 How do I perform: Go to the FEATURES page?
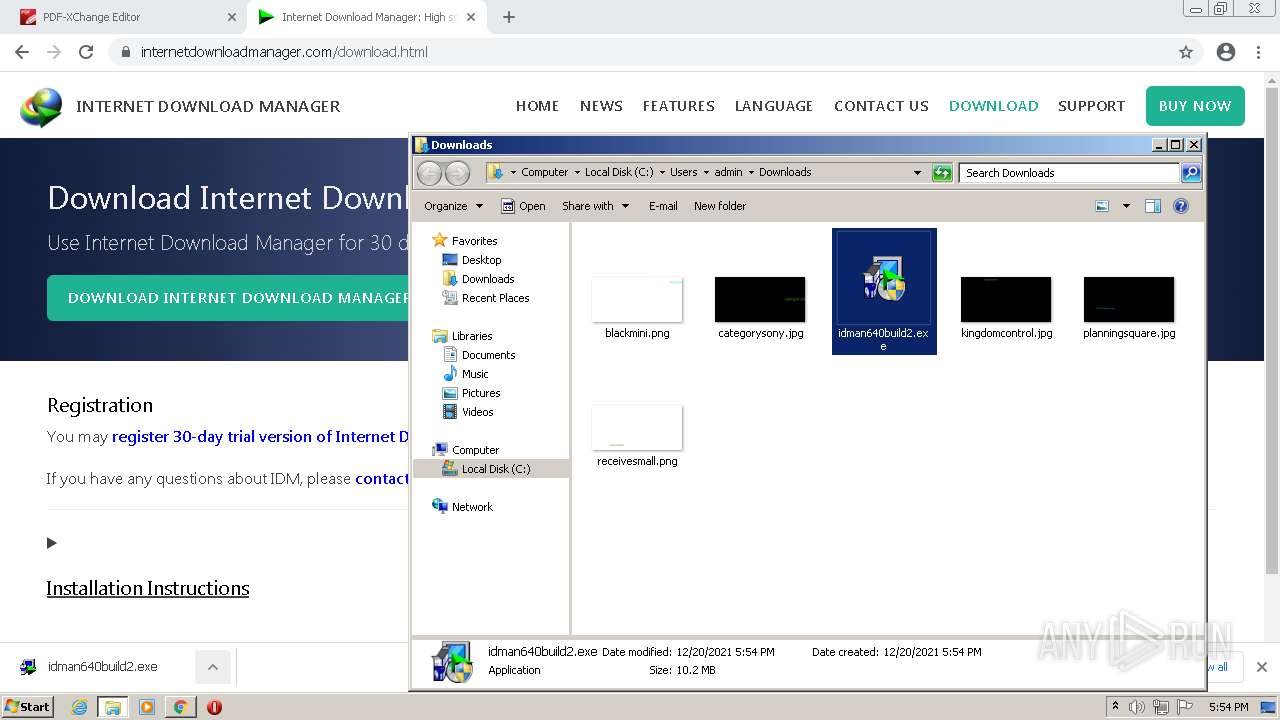[x=678, y=106]
